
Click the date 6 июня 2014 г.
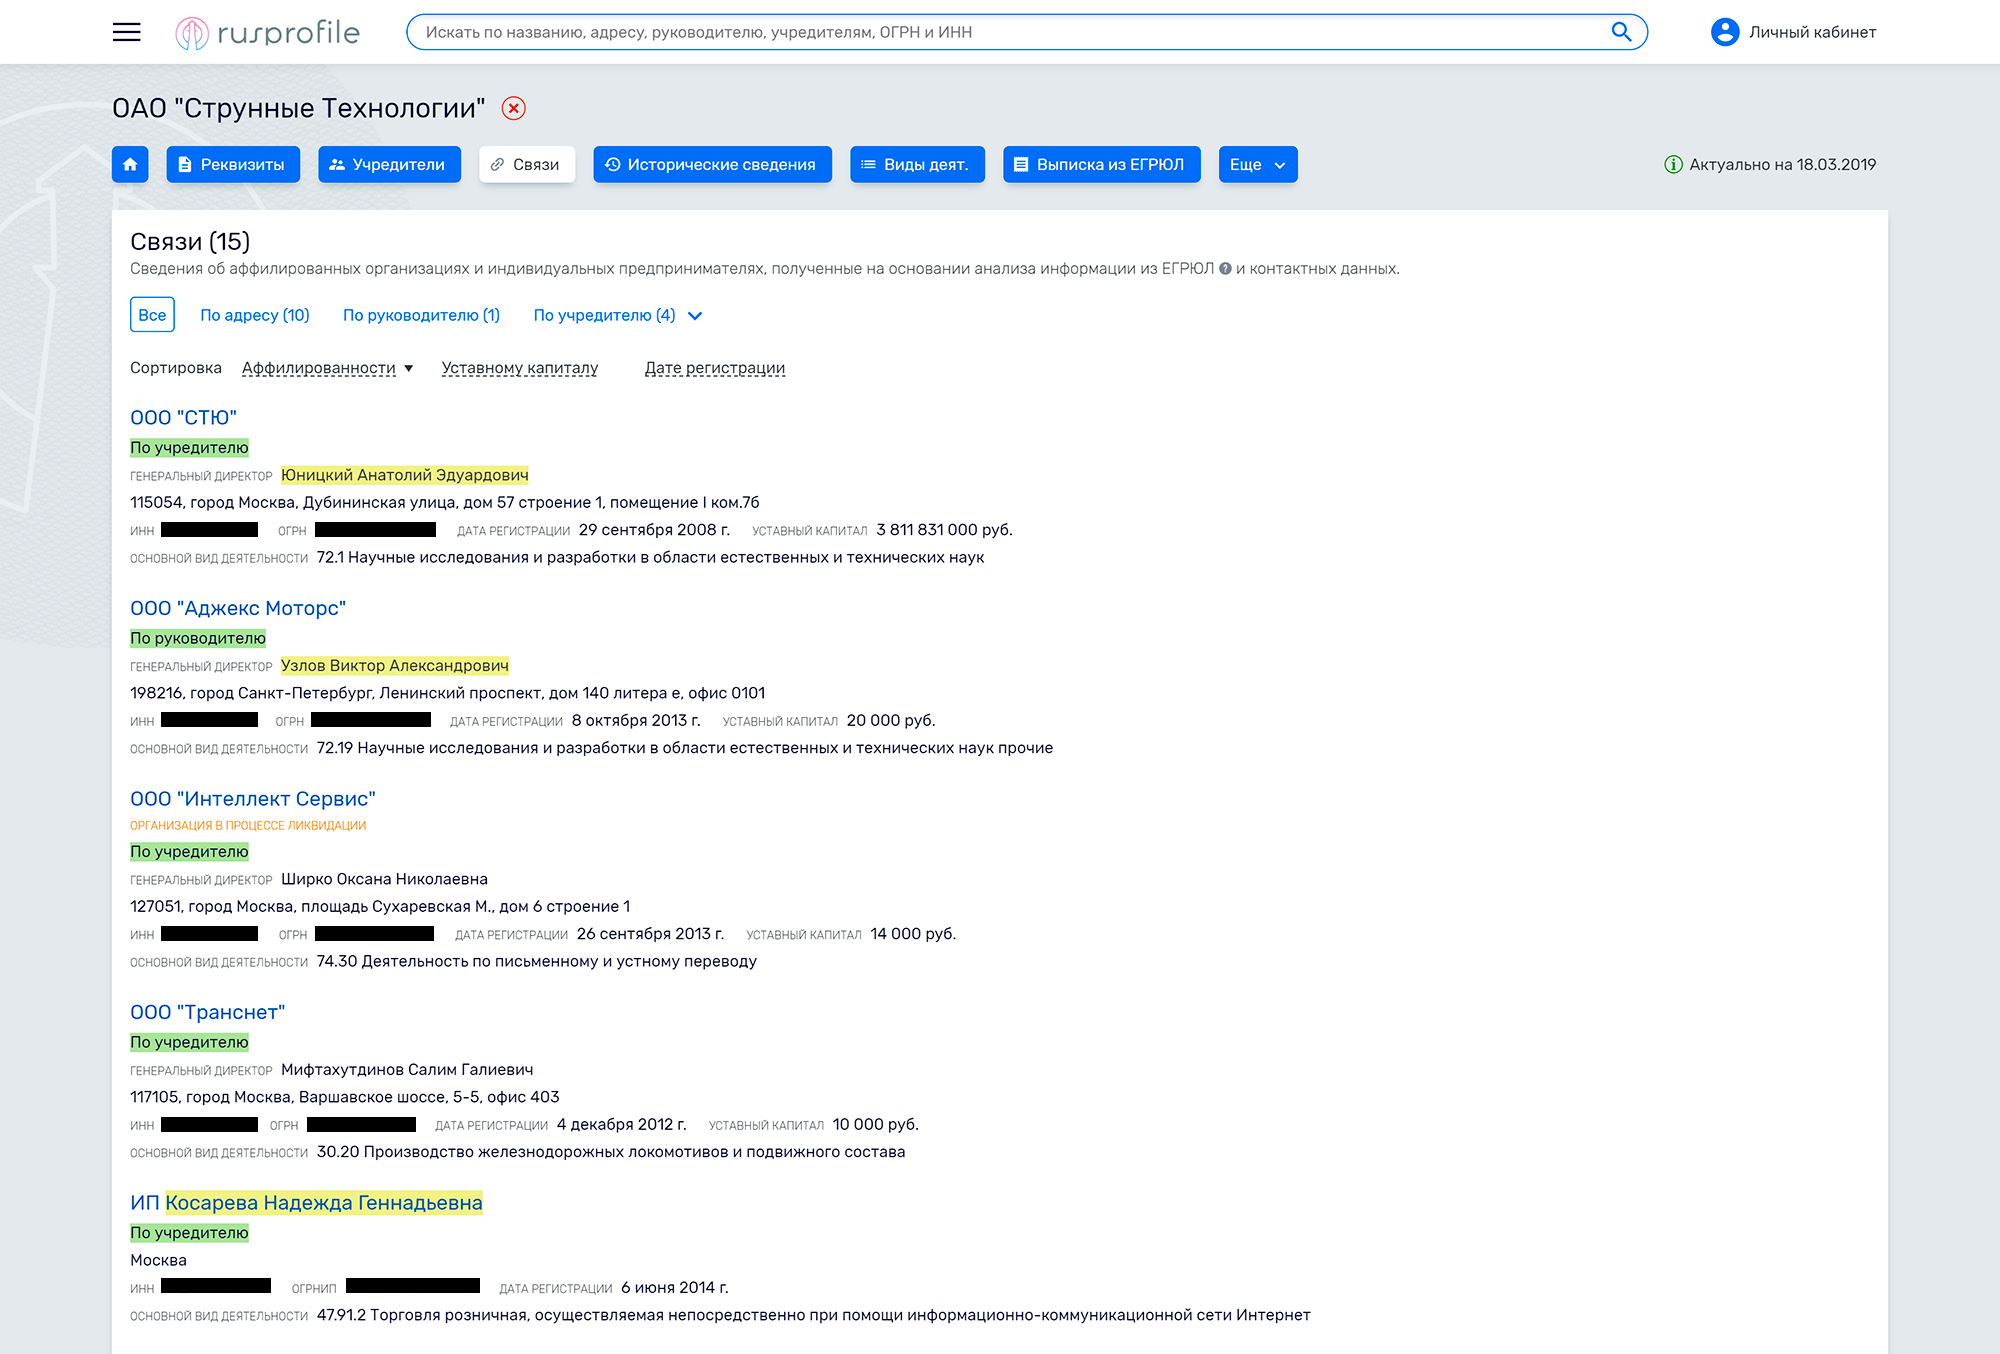675,1288
